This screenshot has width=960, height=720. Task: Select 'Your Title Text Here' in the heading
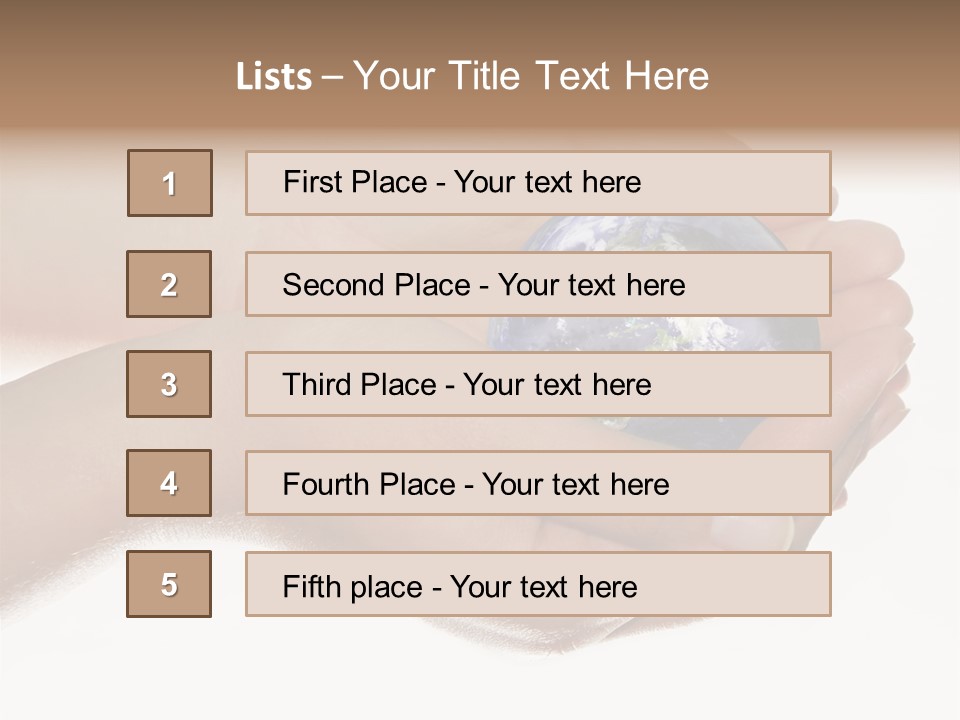[531, 76]
